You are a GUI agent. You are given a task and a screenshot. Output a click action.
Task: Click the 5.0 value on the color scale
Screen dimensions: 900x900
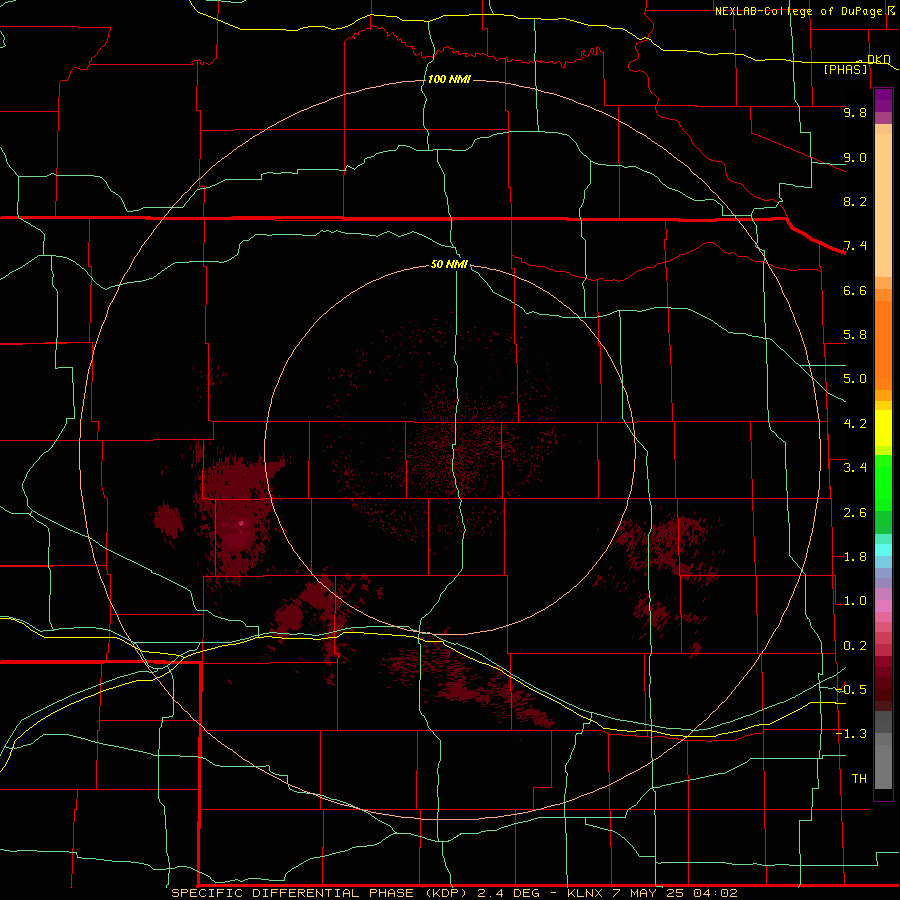pyautogui.click(x=855, y=379)
